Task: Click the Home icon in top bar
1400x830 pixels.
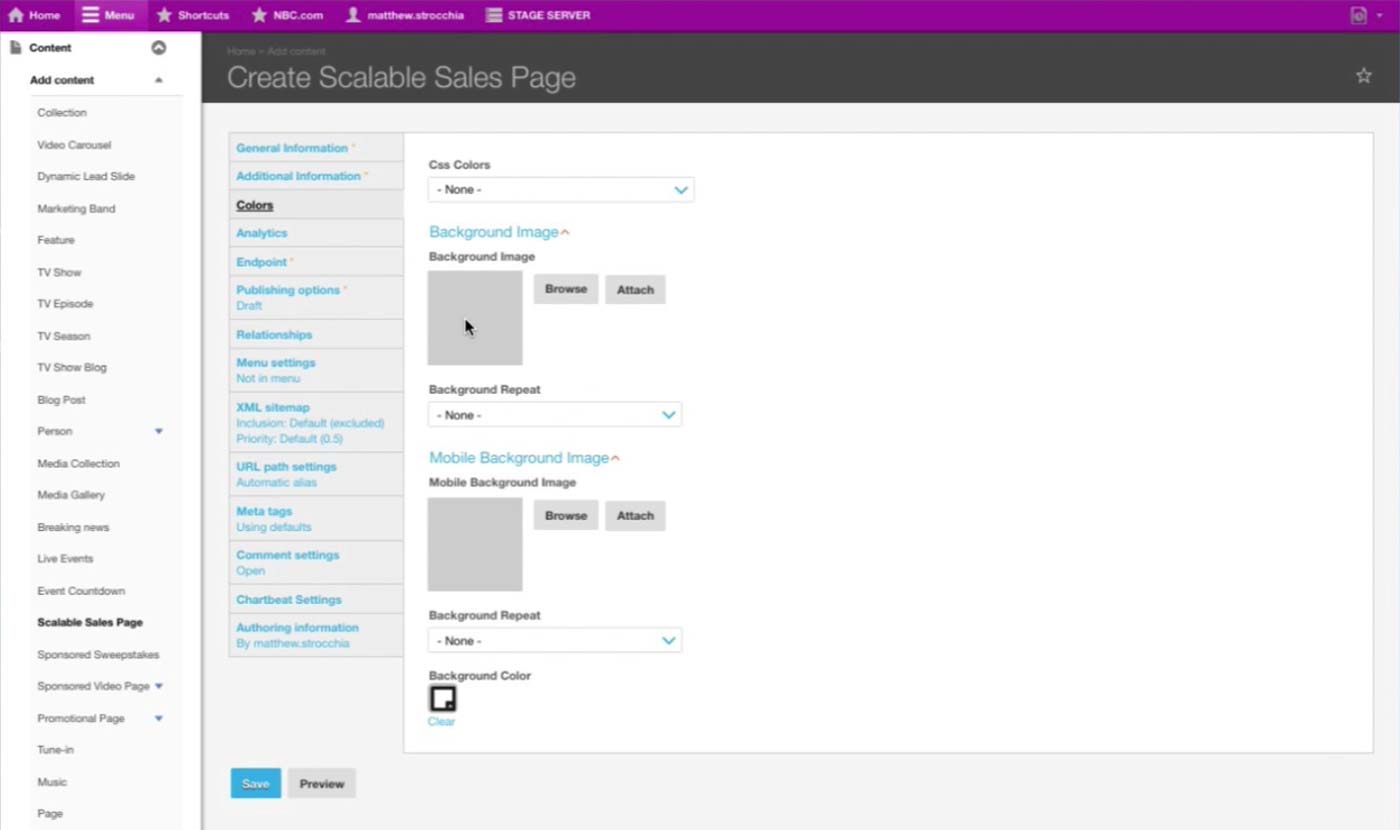Action: pyautogui.click(x=16, y=15)
